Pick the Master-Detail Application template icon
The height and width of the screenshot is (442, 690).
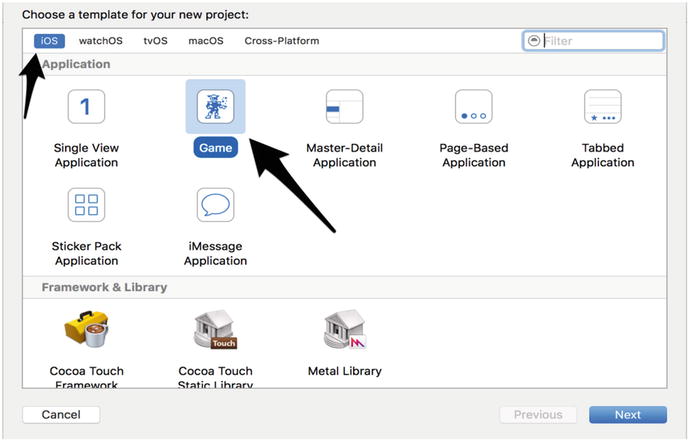pos(344,107)
